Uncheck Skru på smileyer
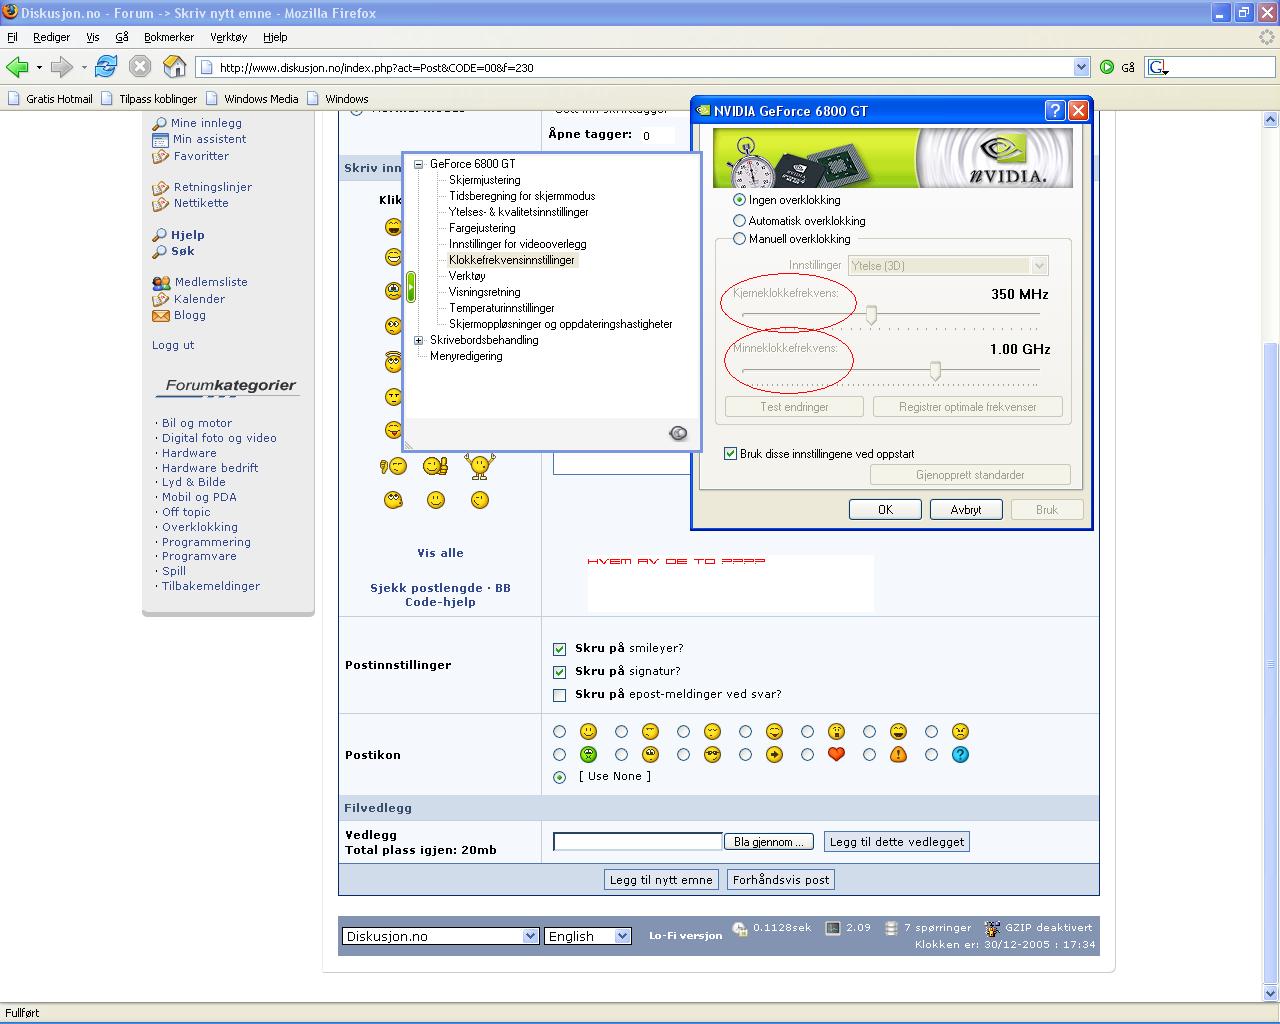Viewport: 1280px width, 1024px height. 559,649
